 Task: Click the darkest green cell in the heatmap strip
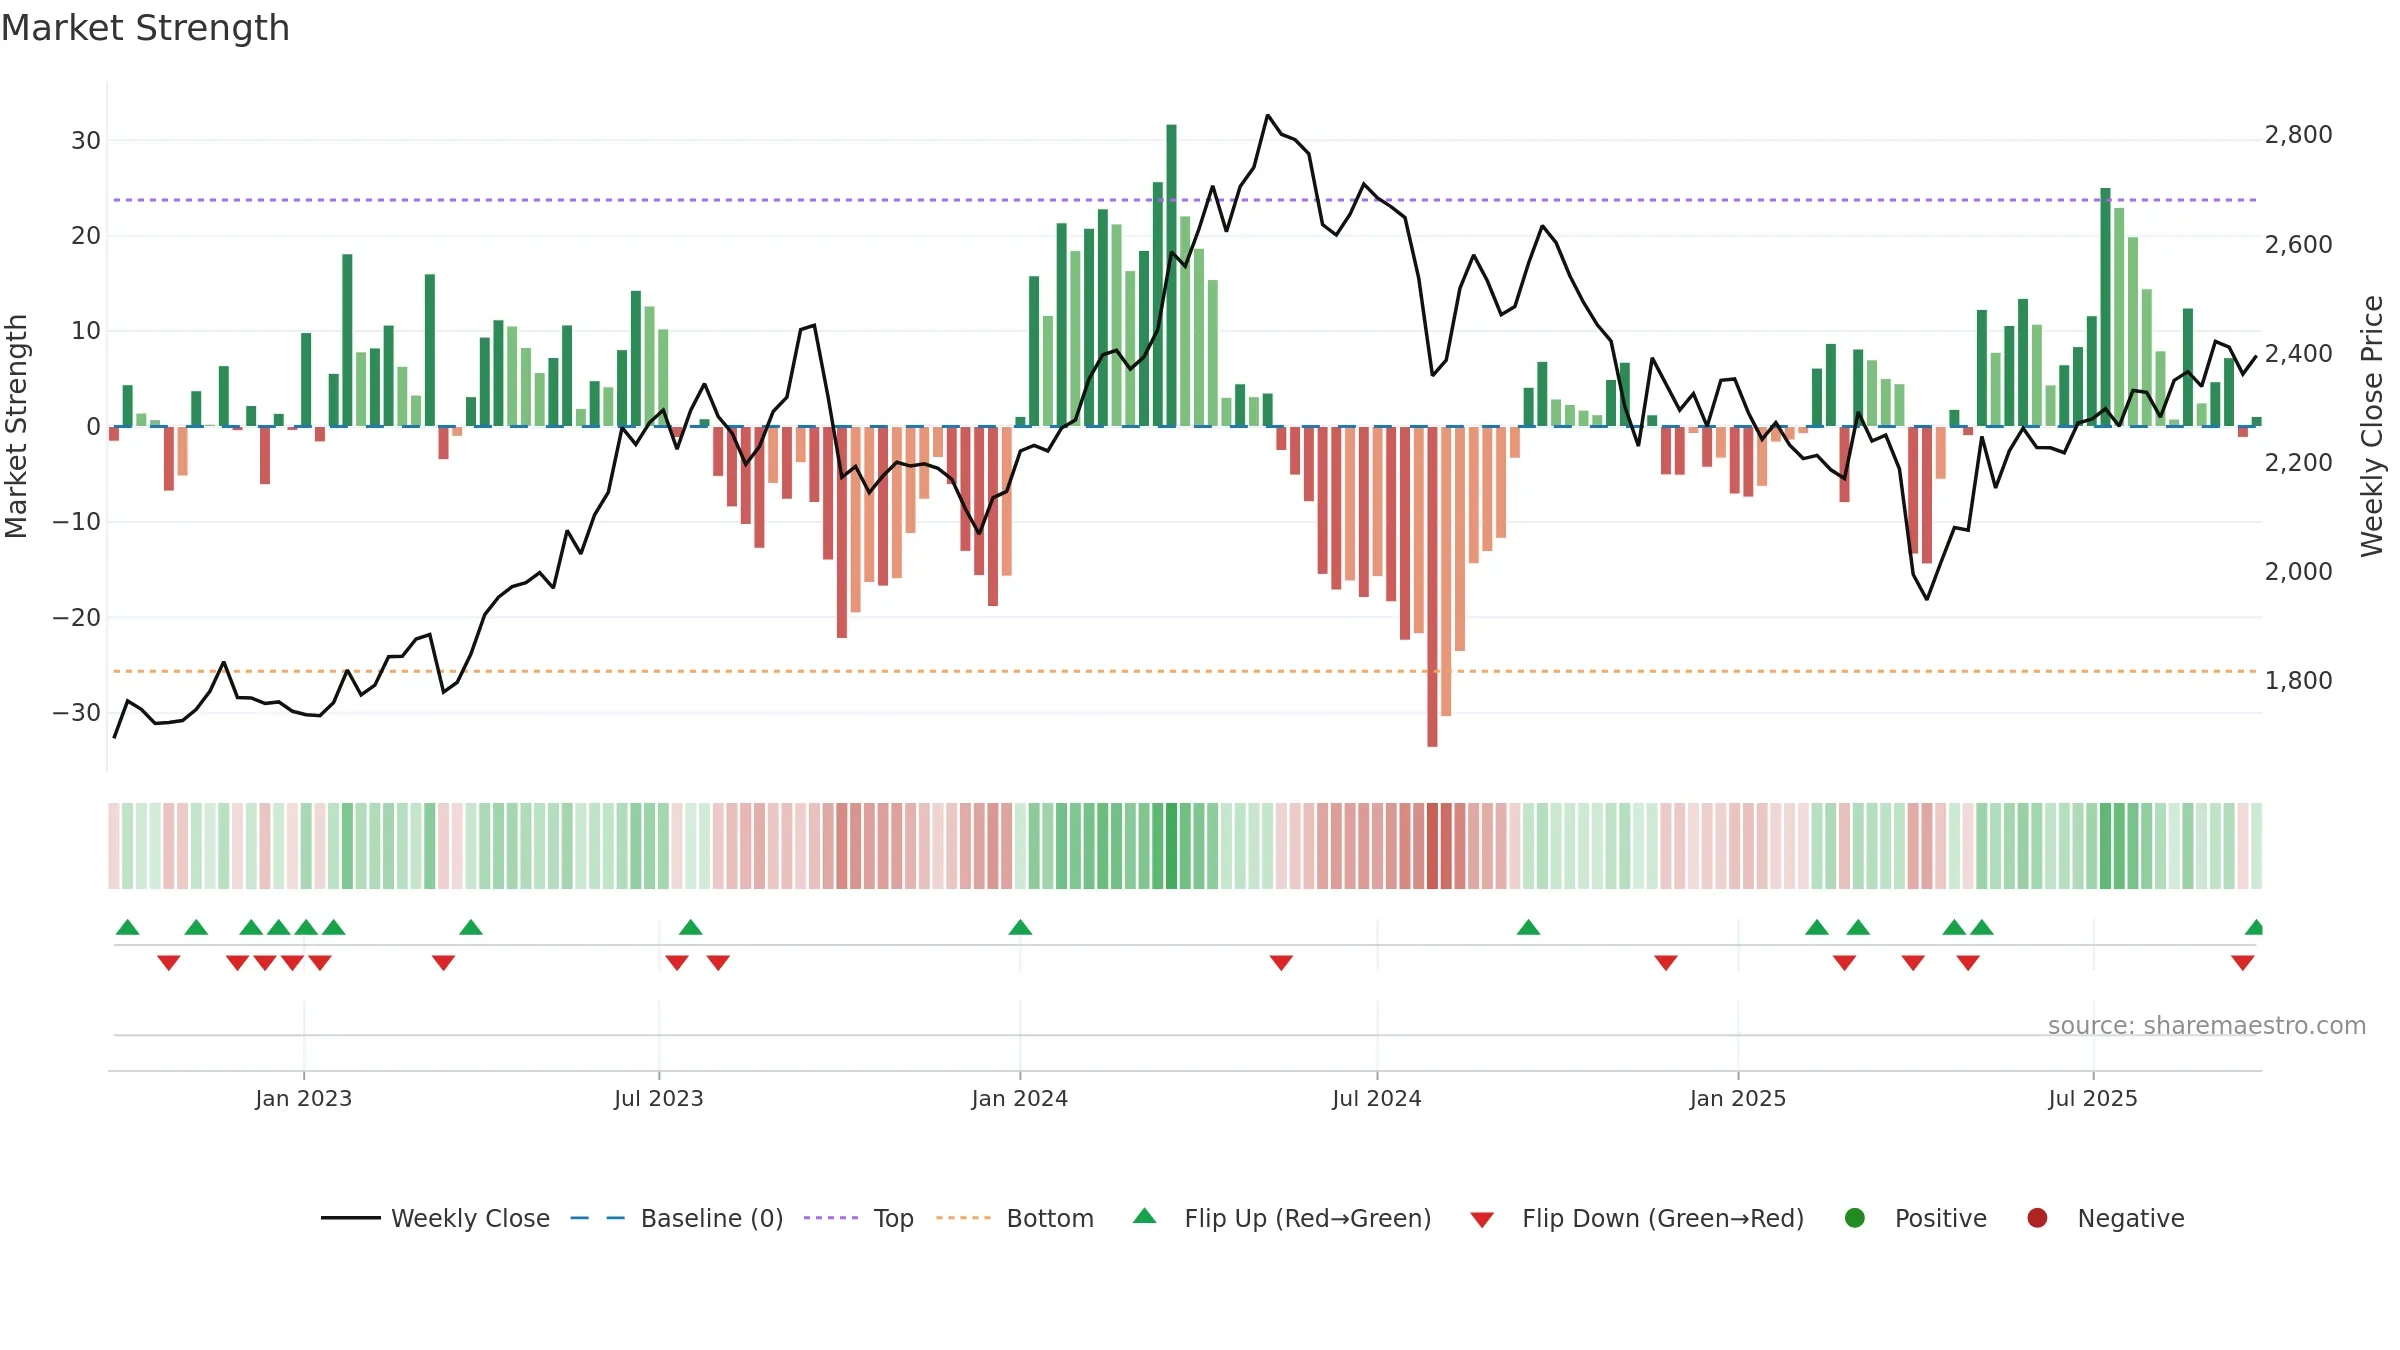coord(1171,846)
